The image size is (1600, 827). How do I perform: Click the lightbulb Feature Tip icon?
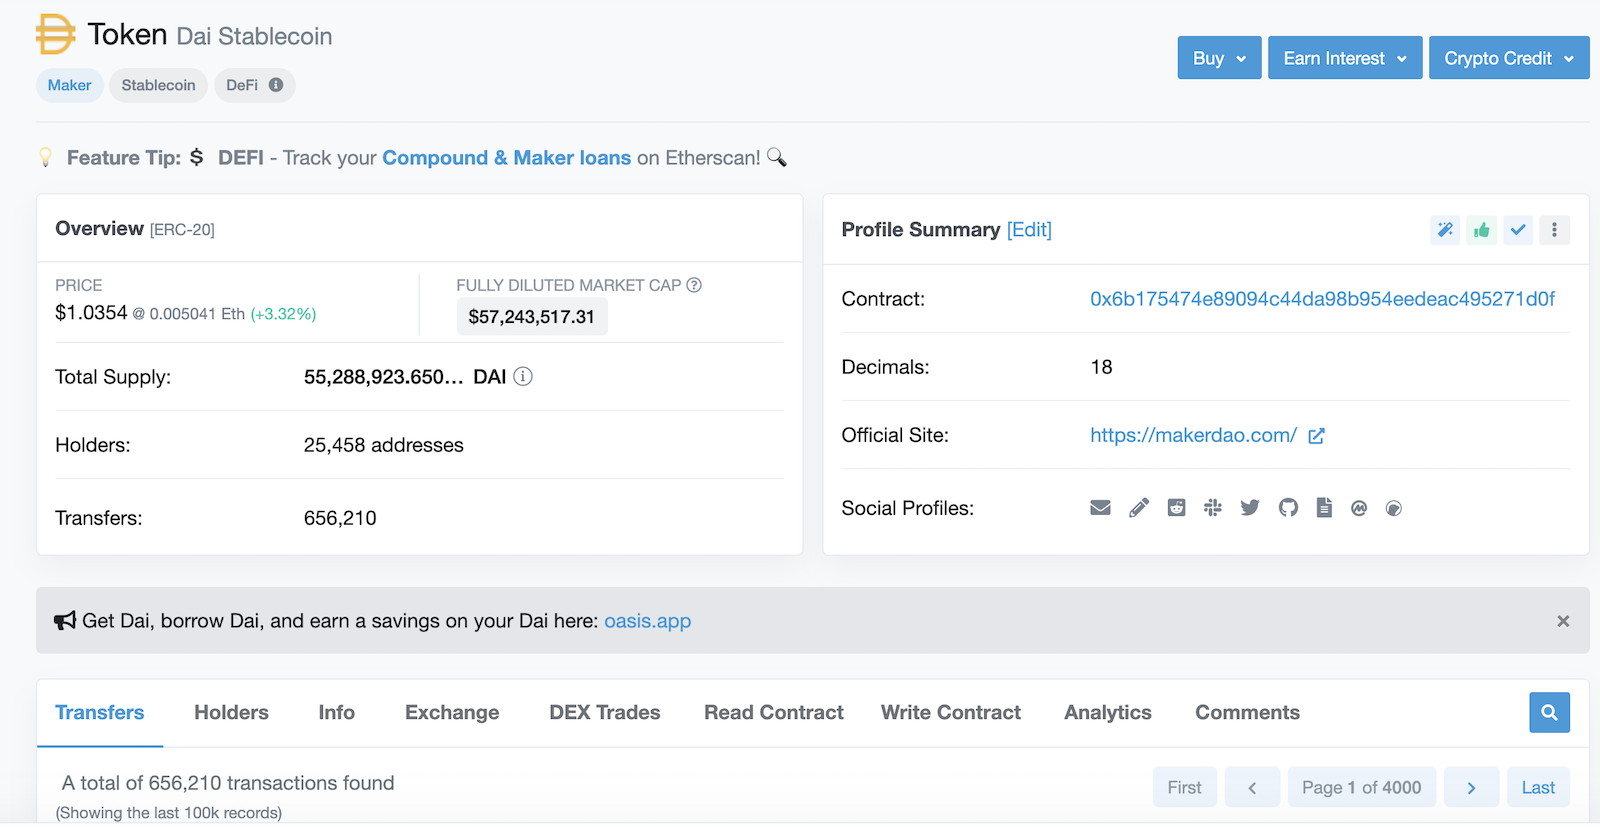tap(45, 157)
